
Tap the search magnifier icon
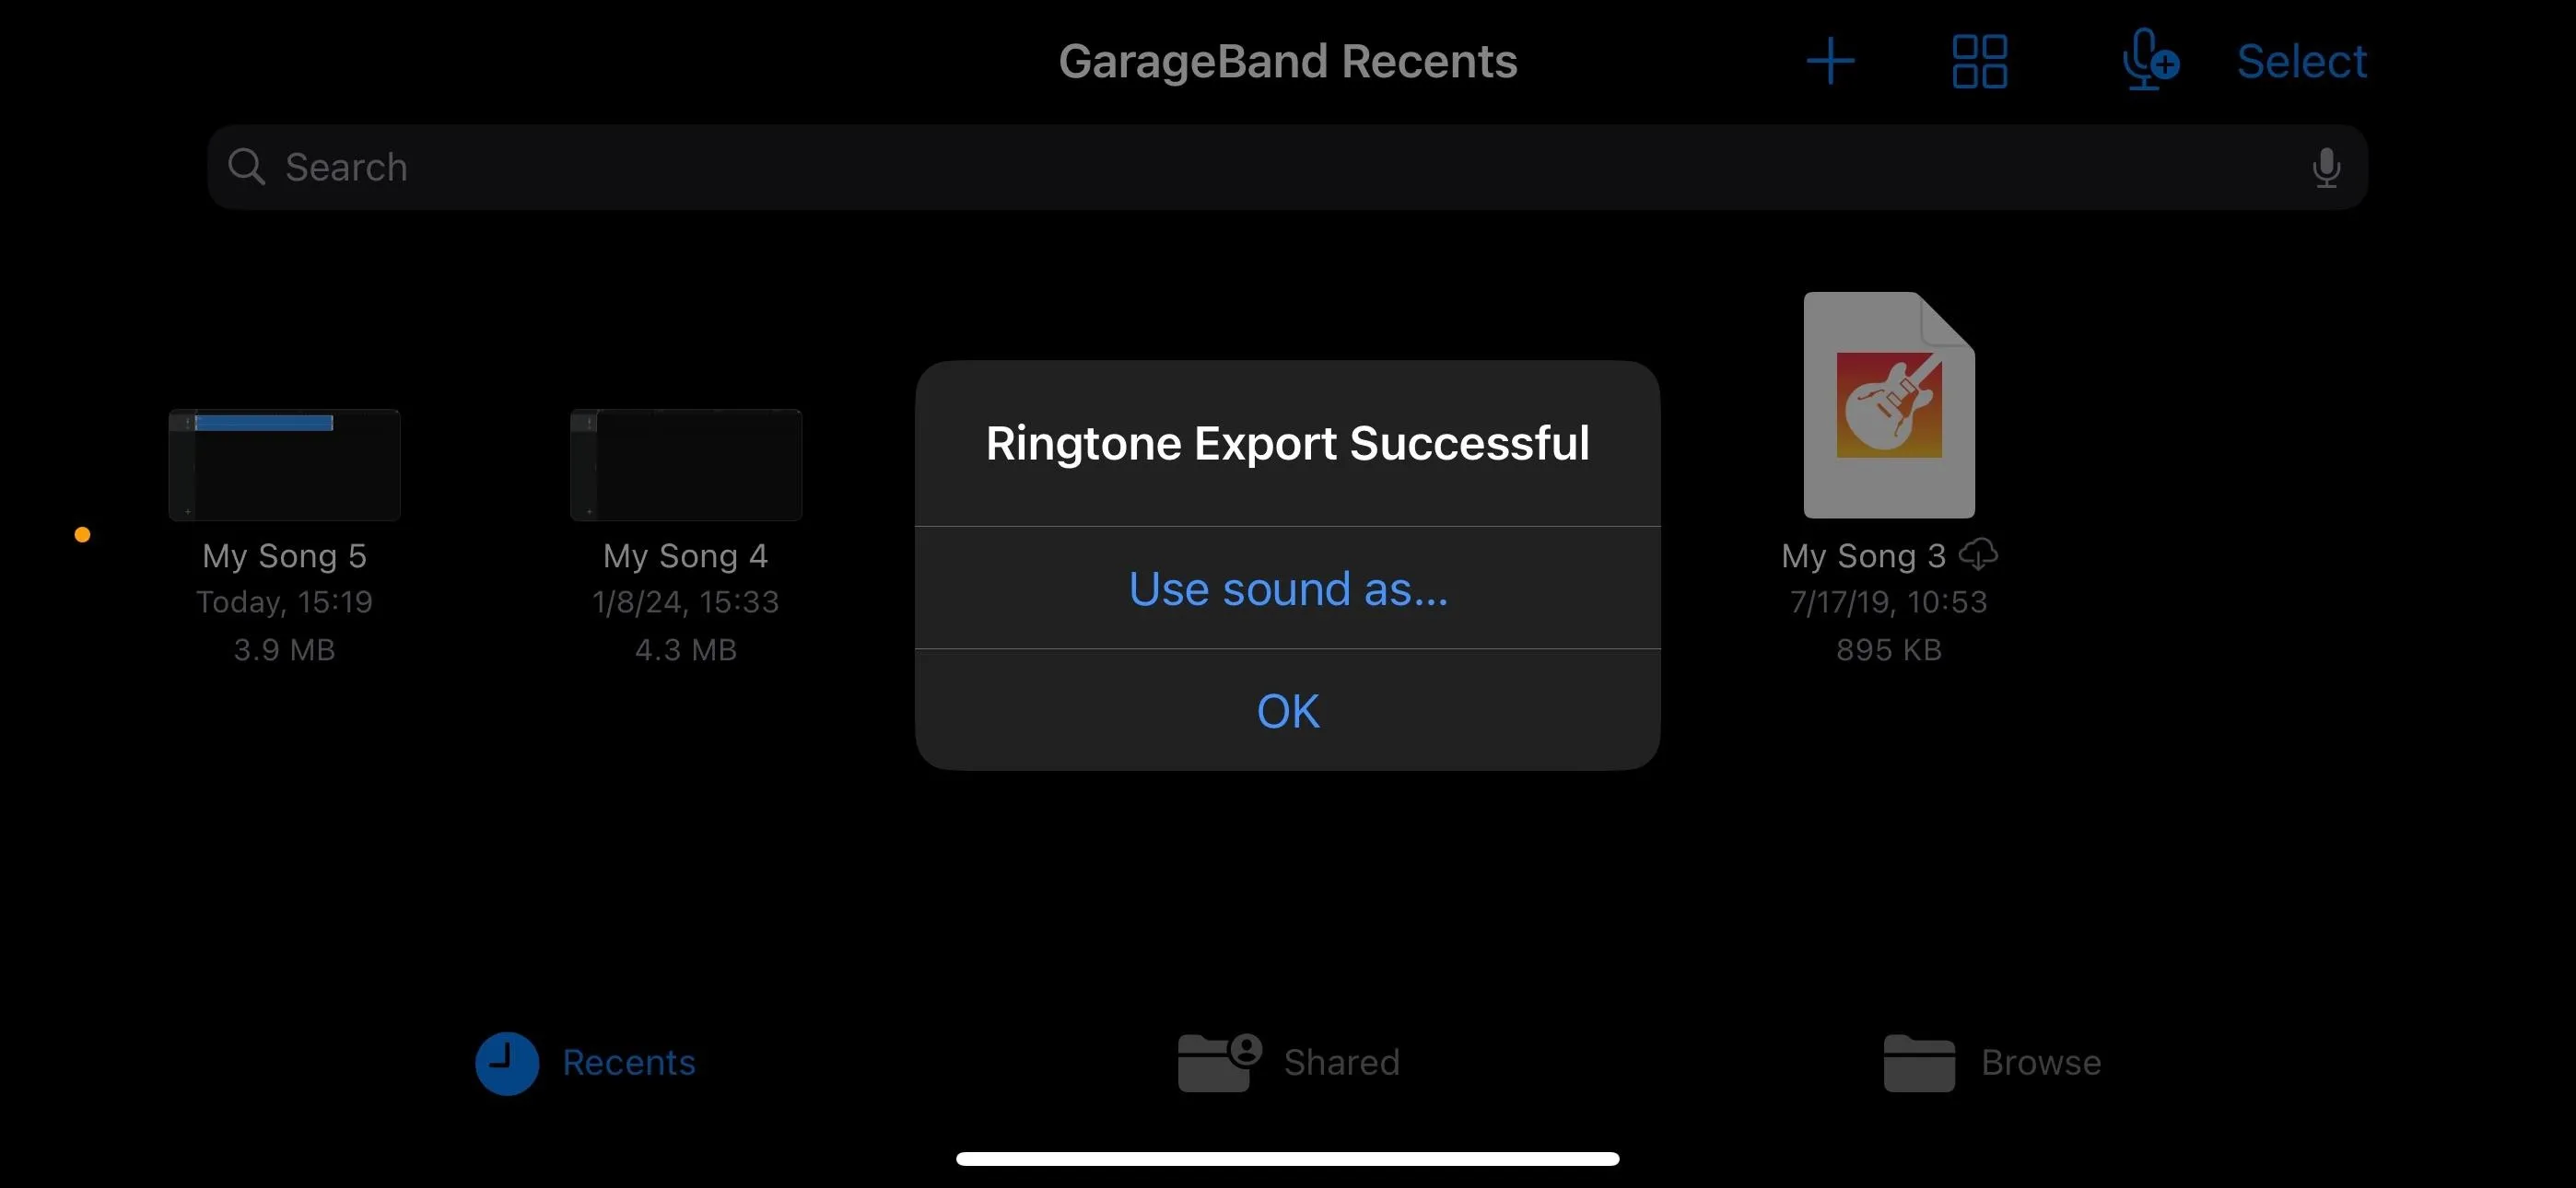point(246,166)
